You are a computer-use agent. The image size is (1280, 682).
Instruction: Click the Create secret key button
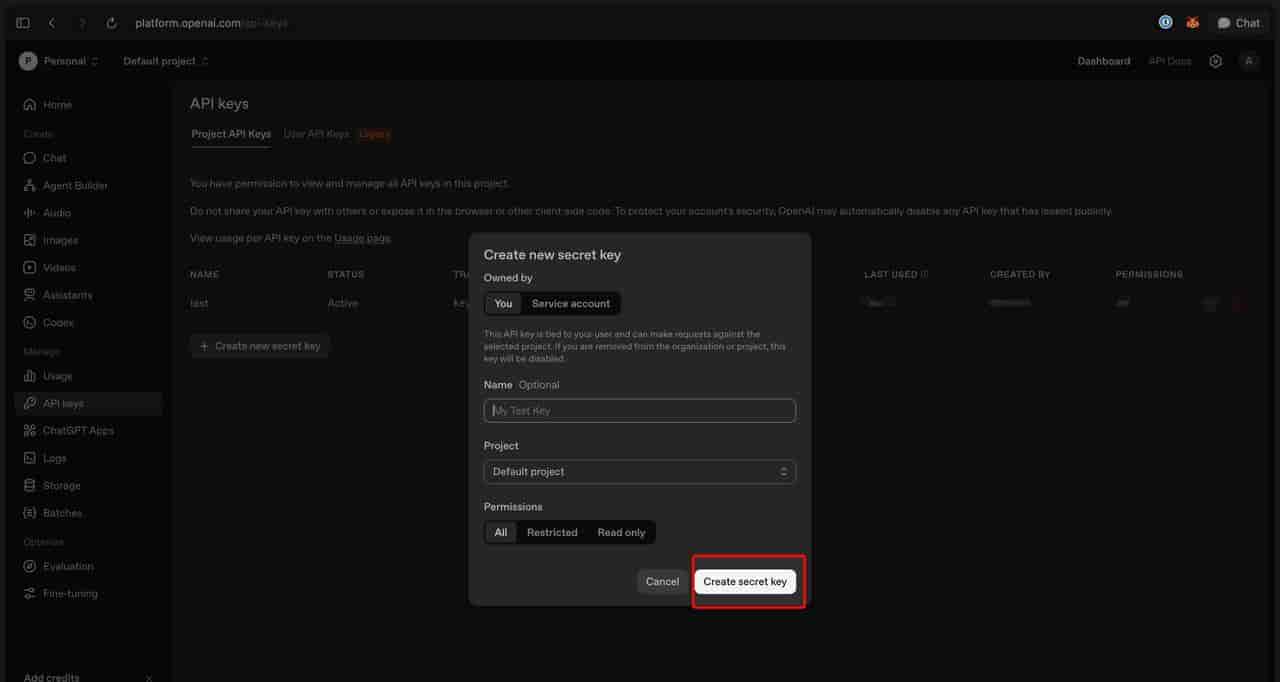(745, 581)
